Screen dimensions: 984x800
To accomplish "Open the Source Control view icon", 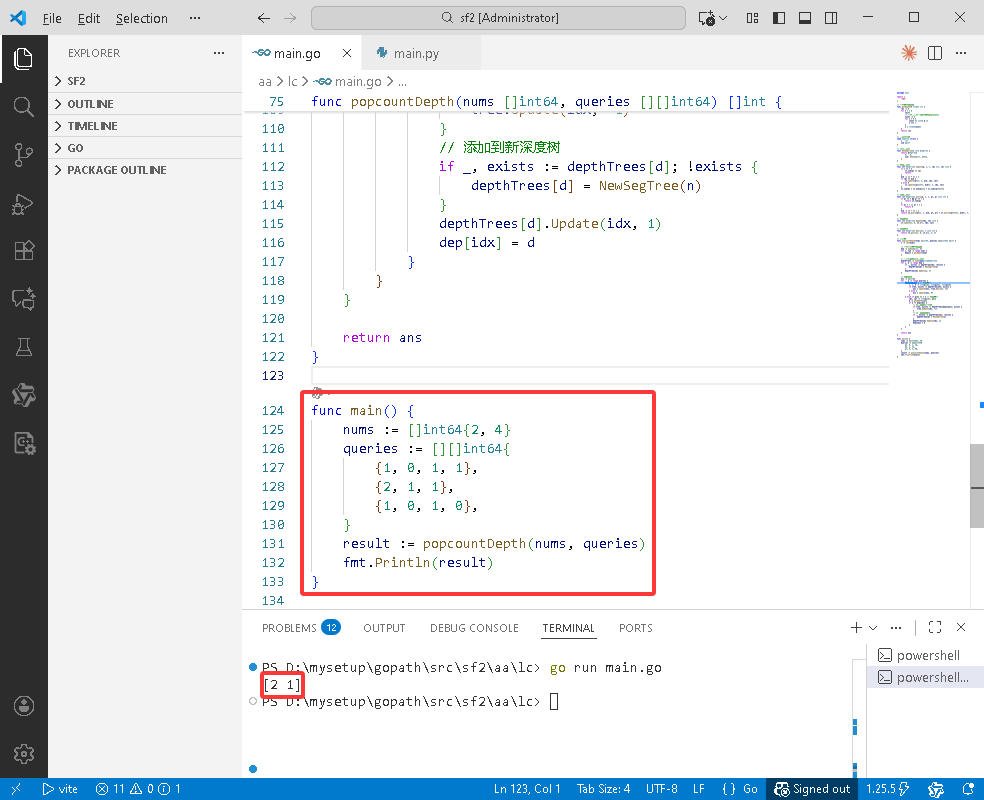I will [x=23, y=155].
